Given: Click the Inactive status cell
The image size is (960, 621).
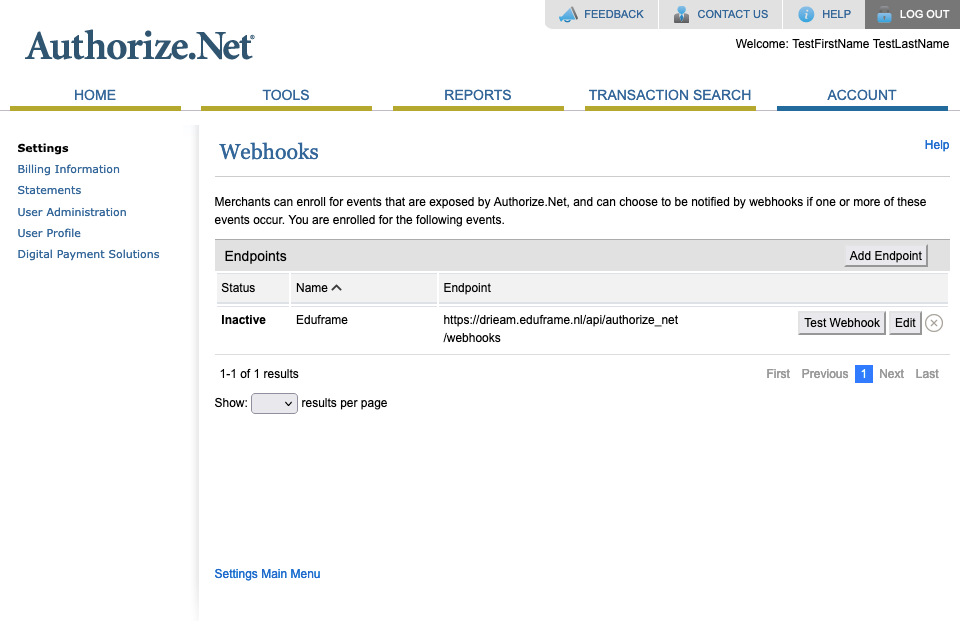Looking at the screenshot, I should coord(243,320).
